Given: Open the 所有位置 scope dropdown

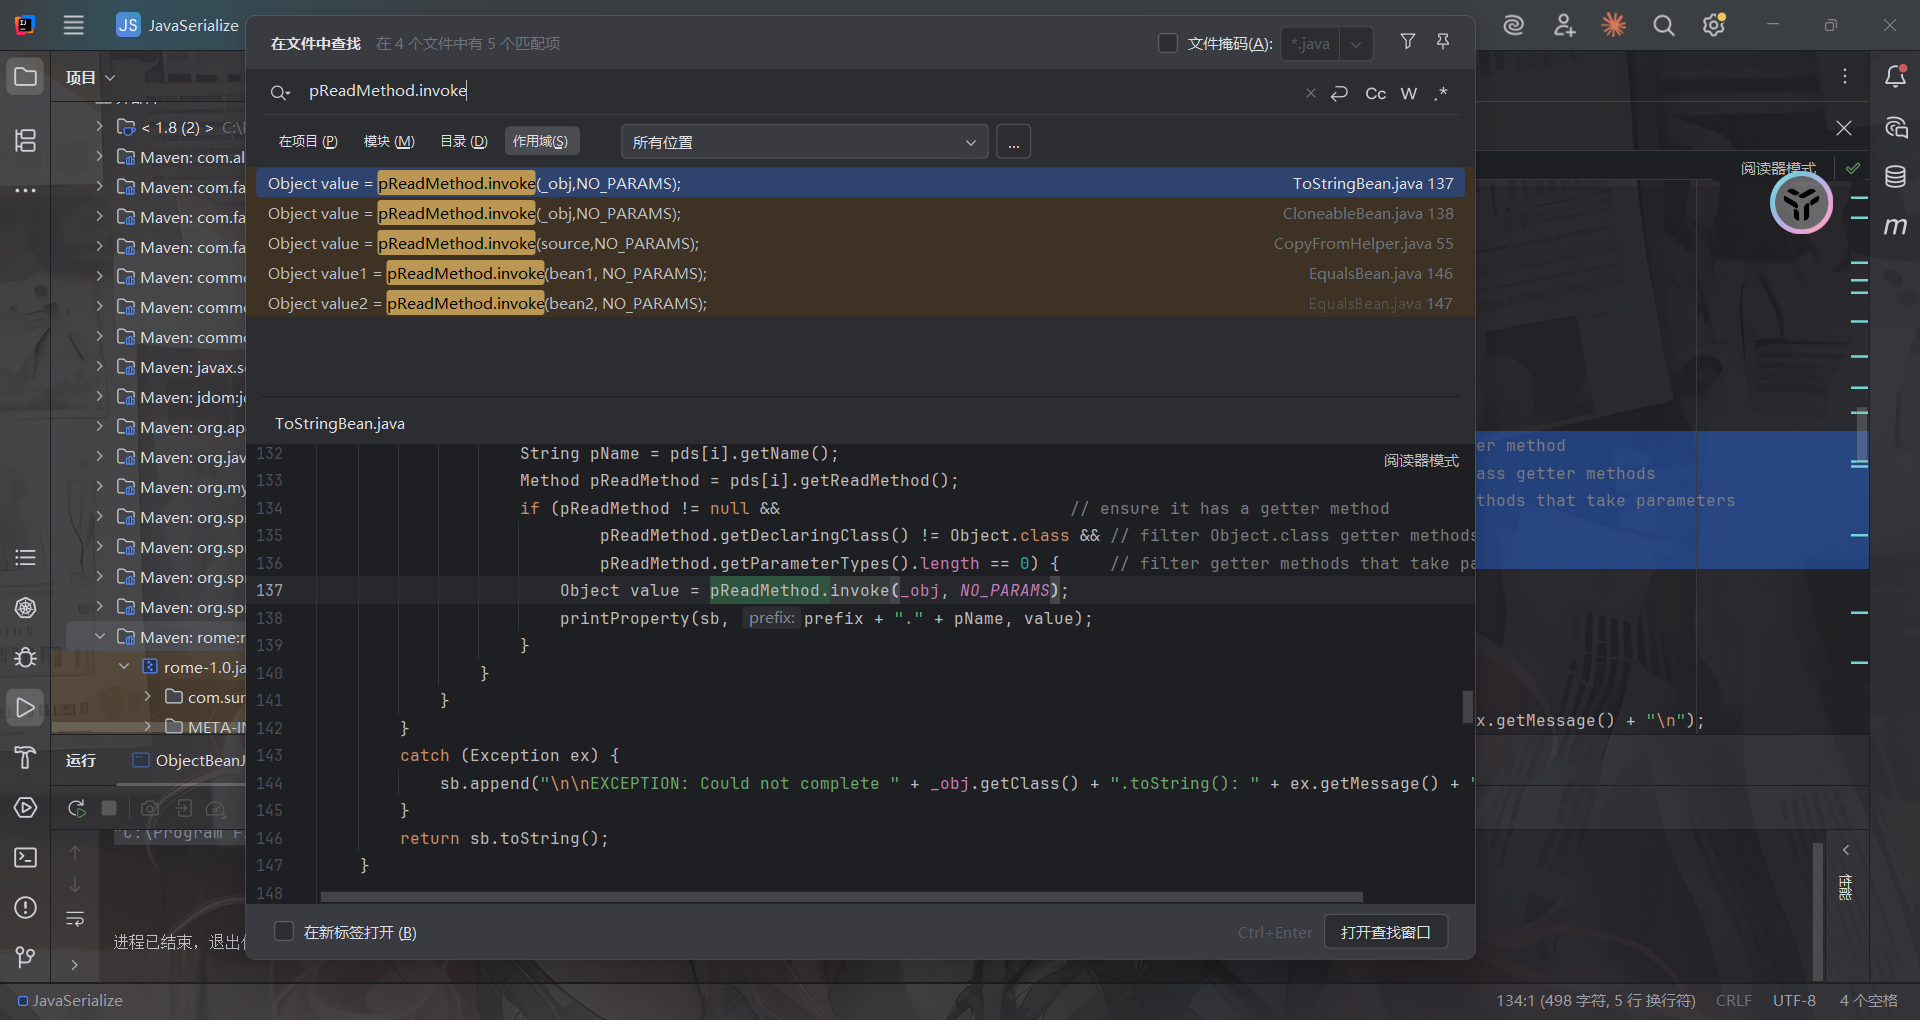Looking at the screenshot, I should click(804, 142).
